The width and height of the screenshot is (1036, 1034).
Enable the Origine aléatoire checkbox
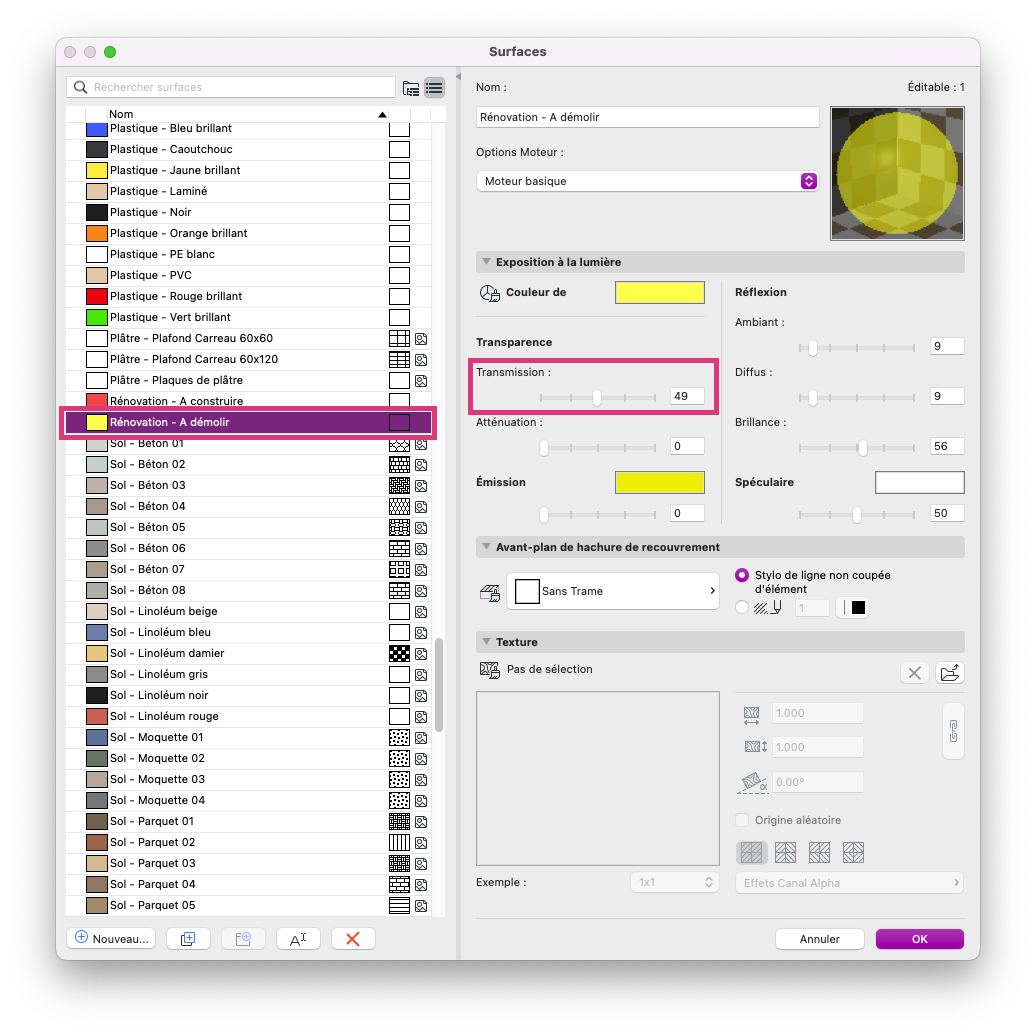(x=742, y=820)
